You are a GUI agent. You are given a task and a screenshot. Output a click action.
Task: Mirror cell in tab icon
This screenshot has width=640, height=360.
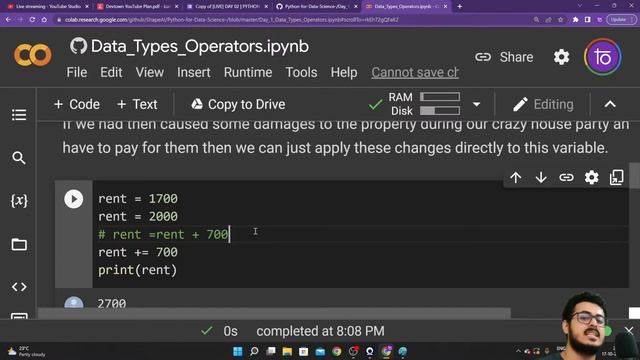(x=617, y=178)
